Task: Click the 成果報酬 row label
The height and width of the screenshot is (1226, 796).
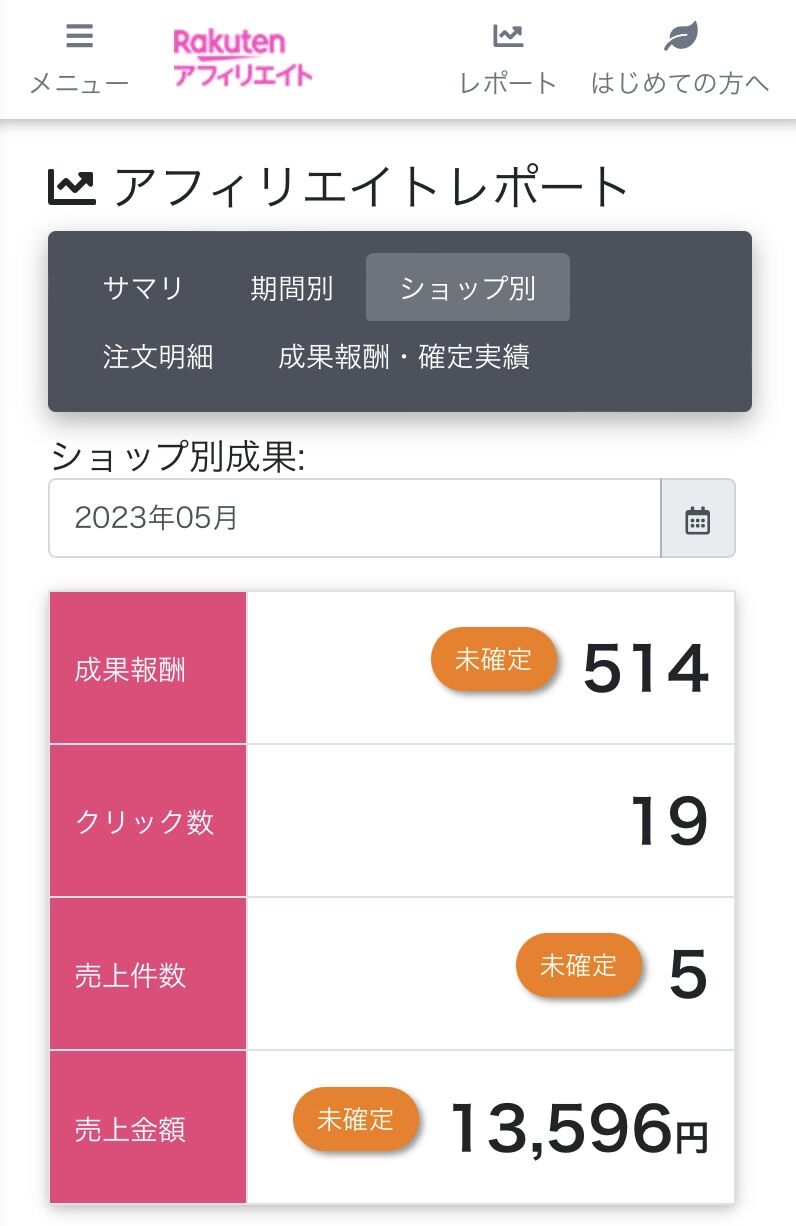Action: 130,669
